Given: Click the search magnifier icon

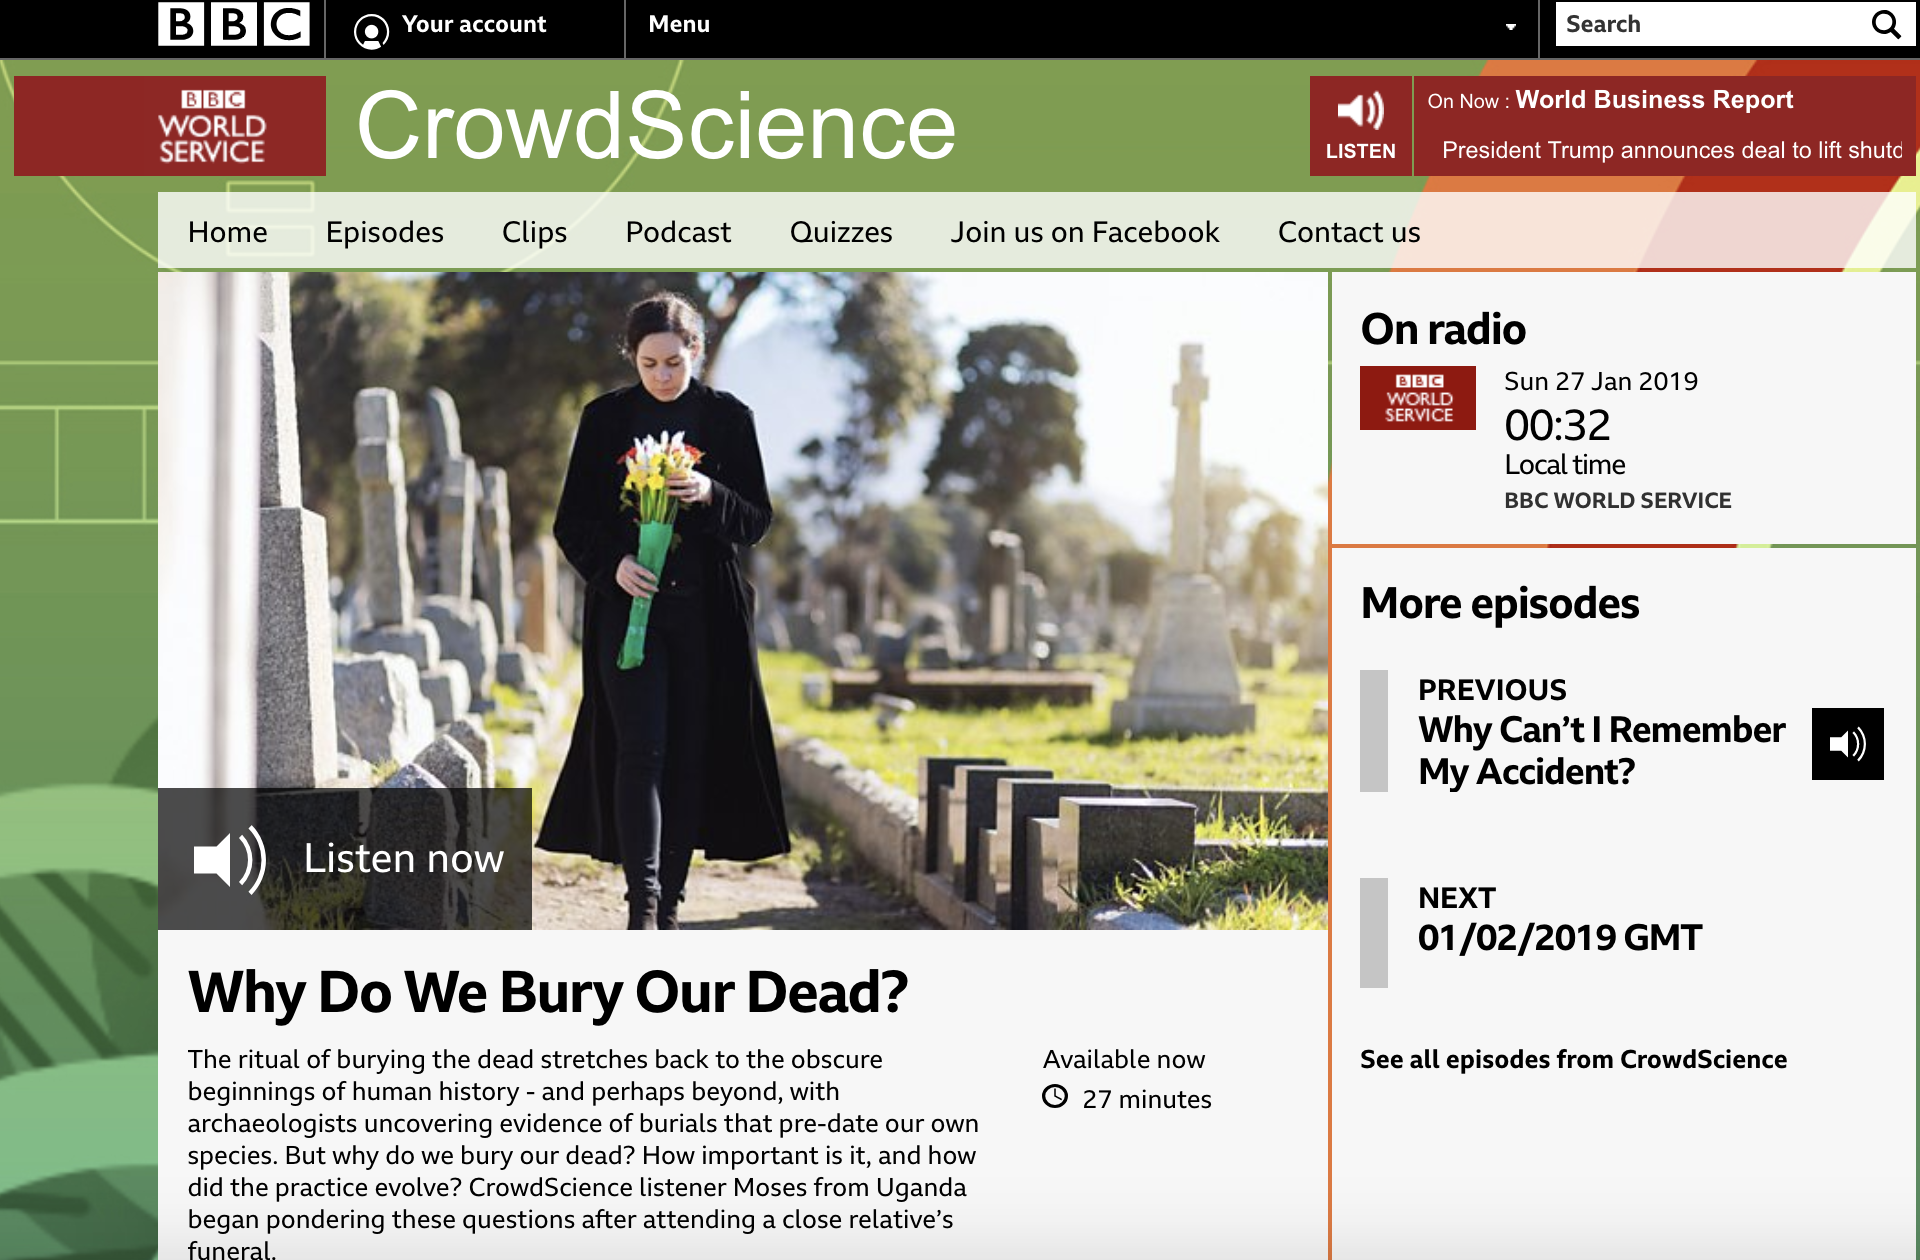Looking at the screenshot, I should [x=1886, y=24].
